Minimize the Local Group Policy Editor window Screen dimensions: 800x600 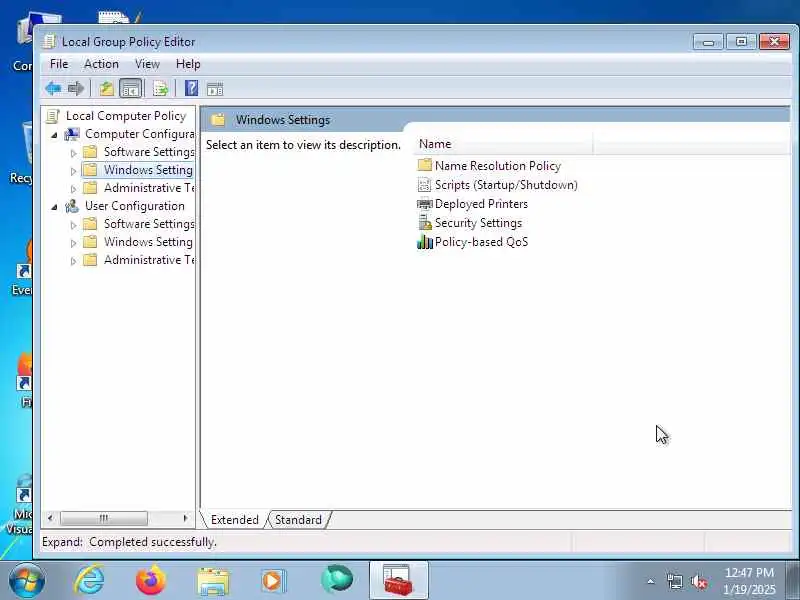[x=708, y=42]
